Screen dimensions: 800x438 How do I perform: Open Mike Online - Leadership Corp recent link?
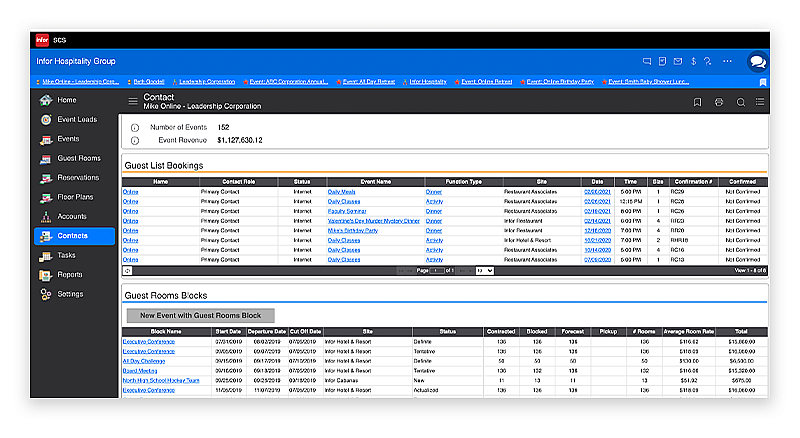[x=81, y=82]
